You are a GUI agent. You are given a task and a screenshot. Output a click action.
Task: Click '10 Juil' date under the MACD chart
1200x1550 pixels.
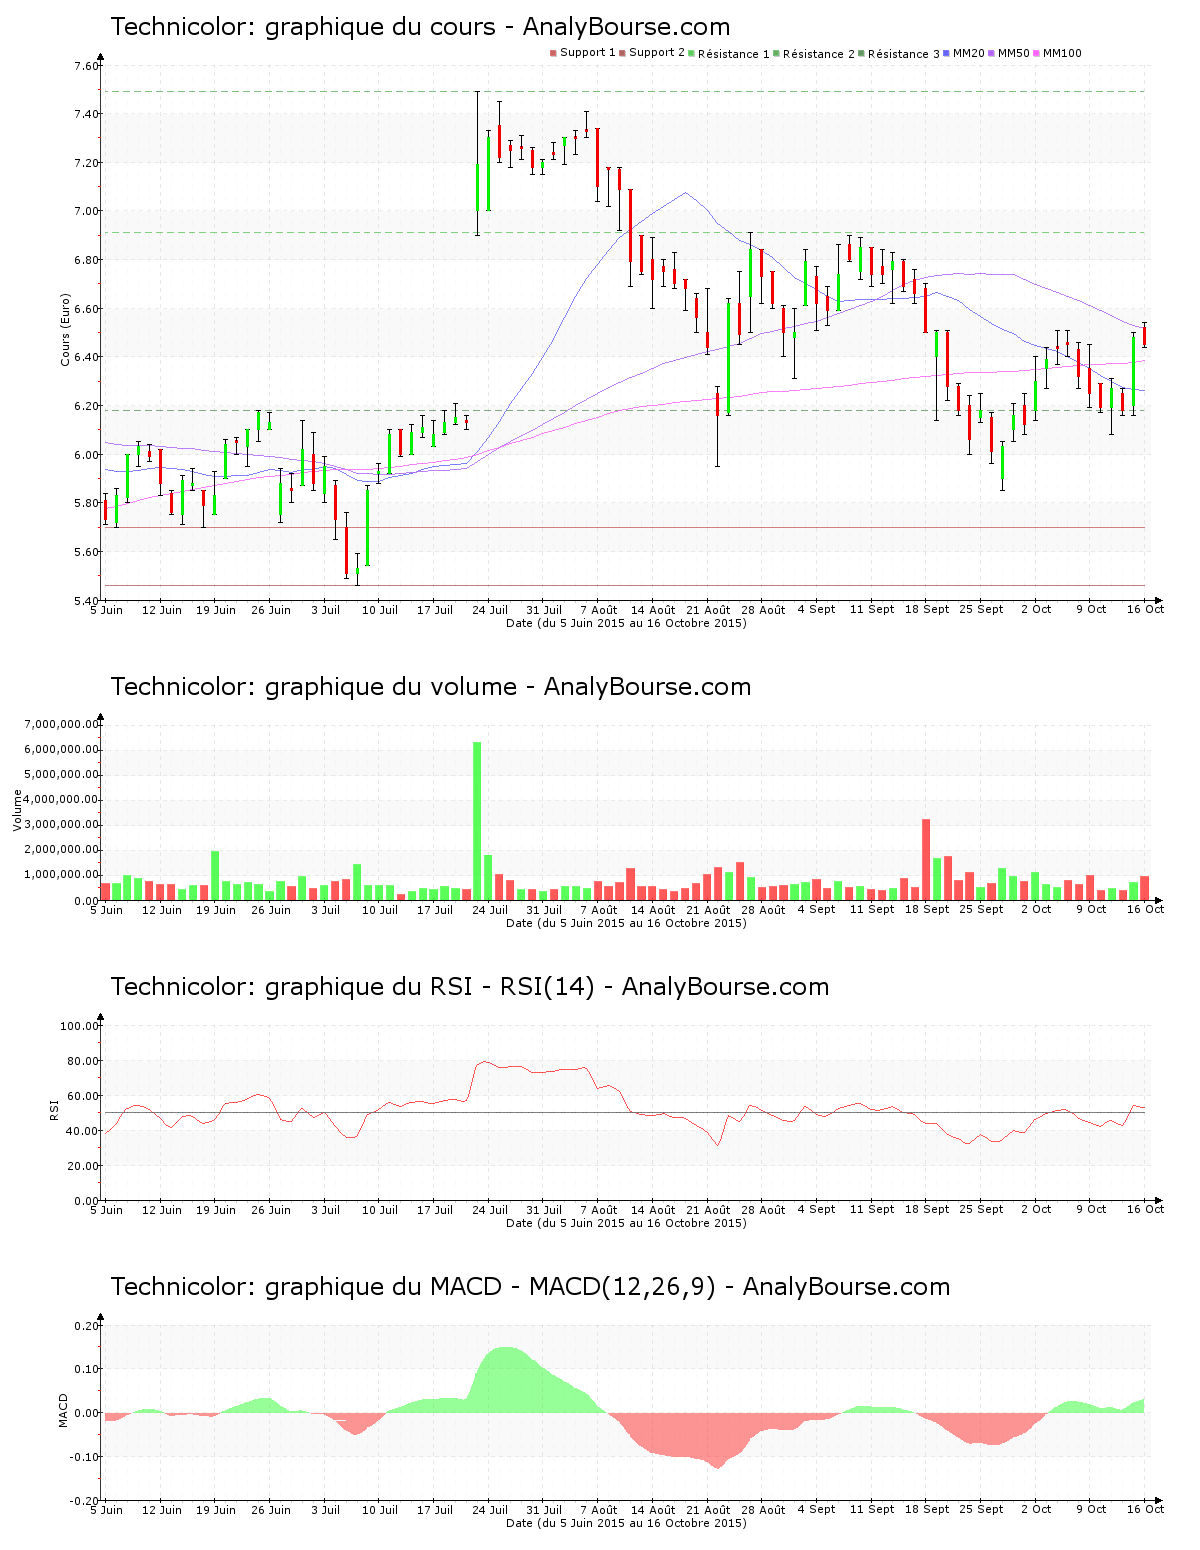coord(380,1510)
